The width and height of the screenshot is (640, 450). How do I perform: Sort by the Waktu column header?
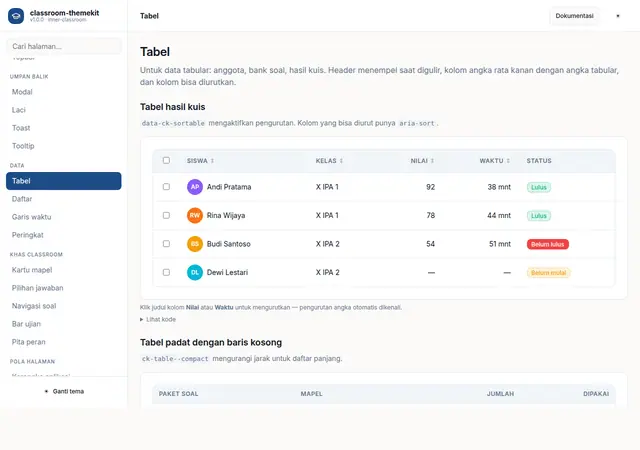pos(495,161)
